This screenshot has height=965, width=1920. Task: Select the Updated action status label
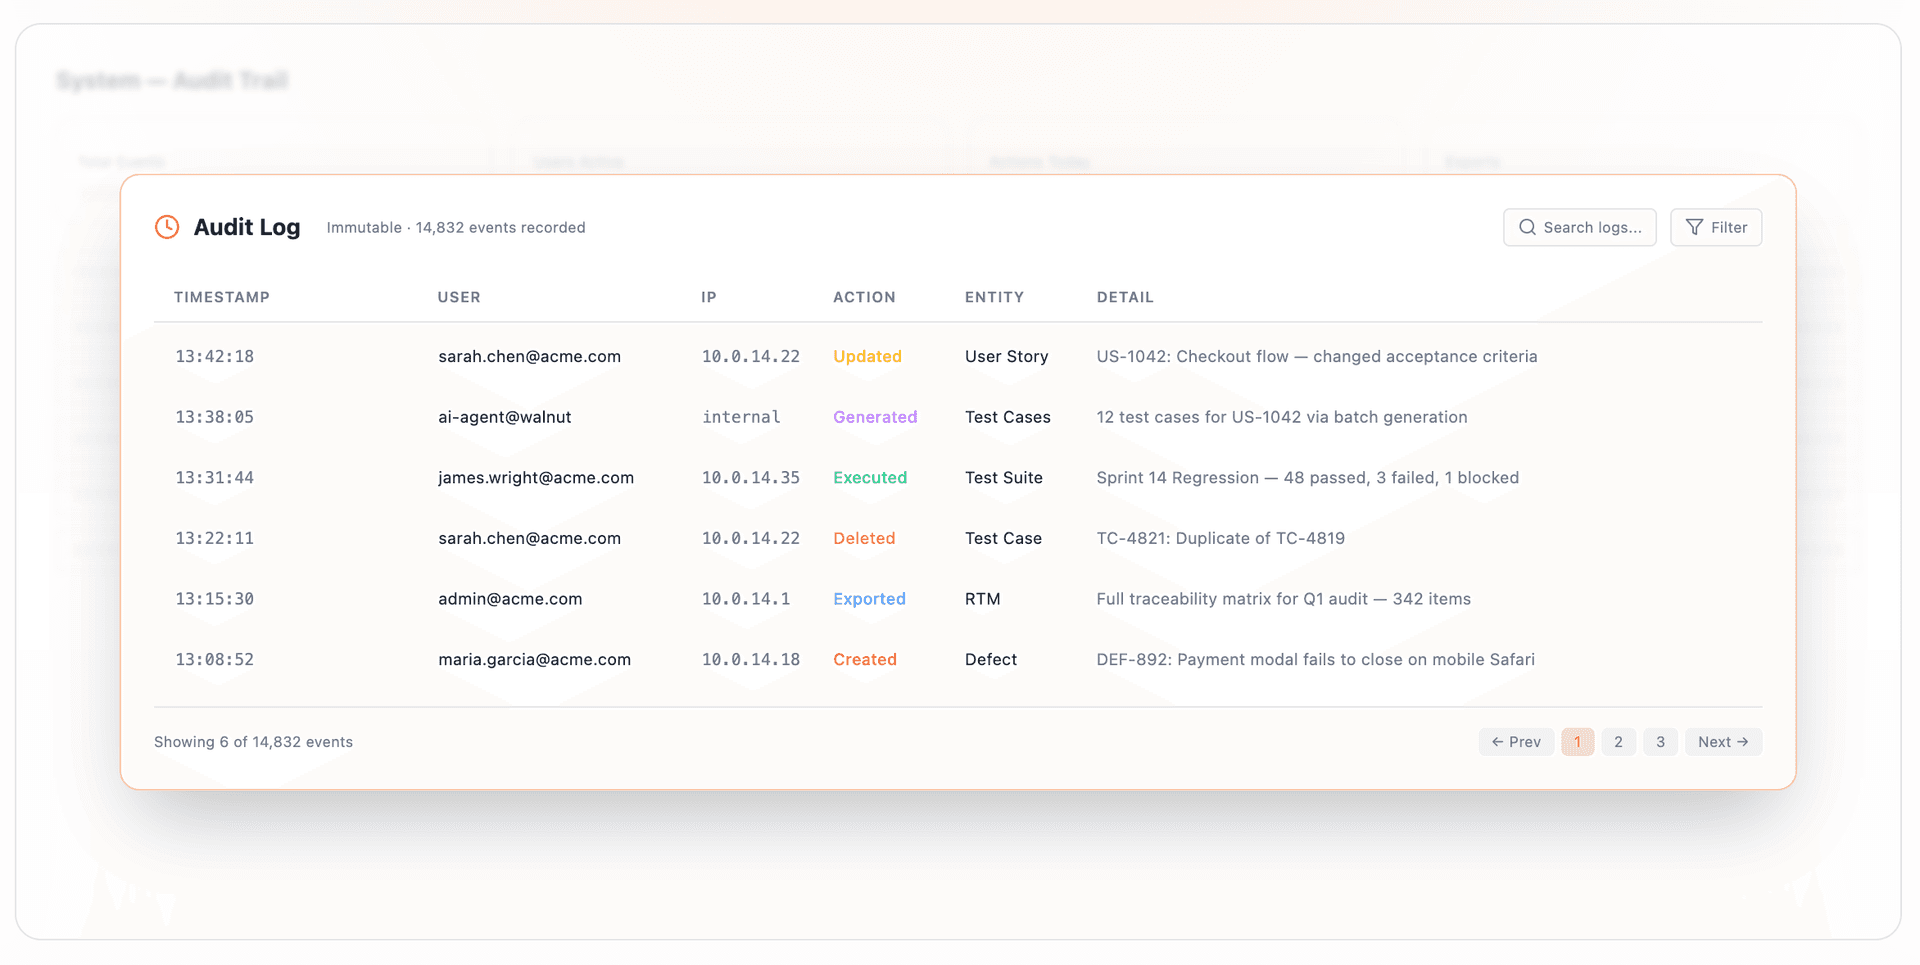click(867, 356)
